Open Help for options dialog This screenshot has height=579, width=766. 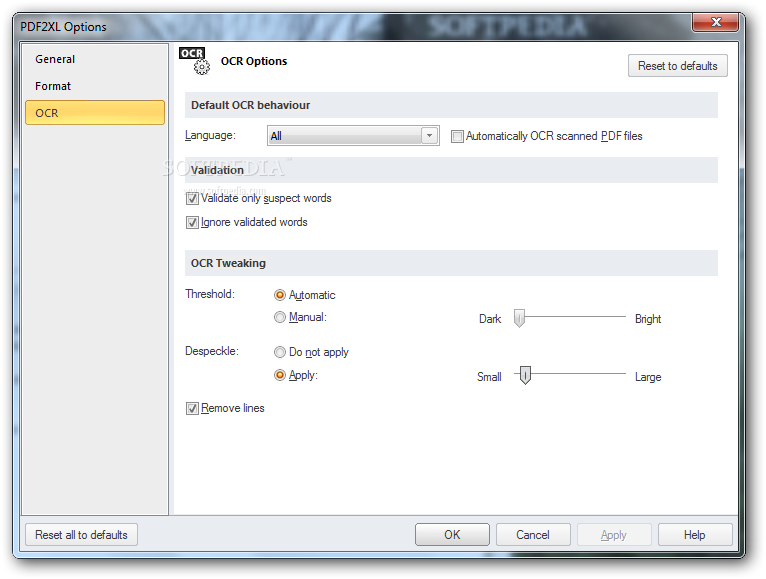pos(695,535)
